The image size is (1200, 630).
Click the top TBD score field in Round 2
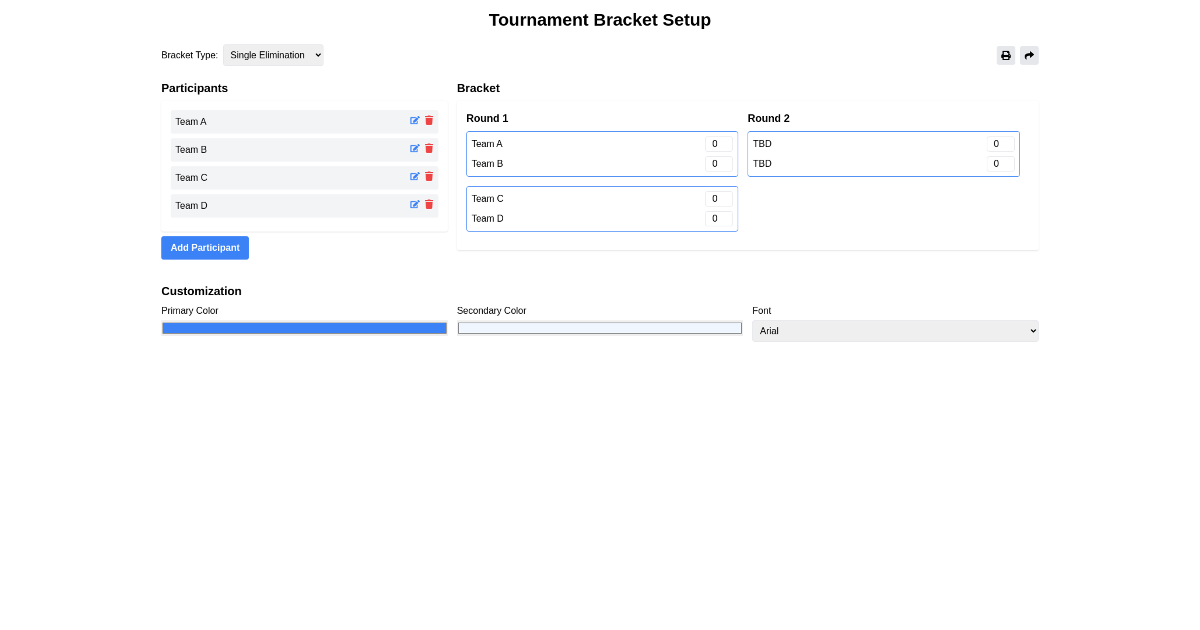pyautogui.click(x=999, y=143)
